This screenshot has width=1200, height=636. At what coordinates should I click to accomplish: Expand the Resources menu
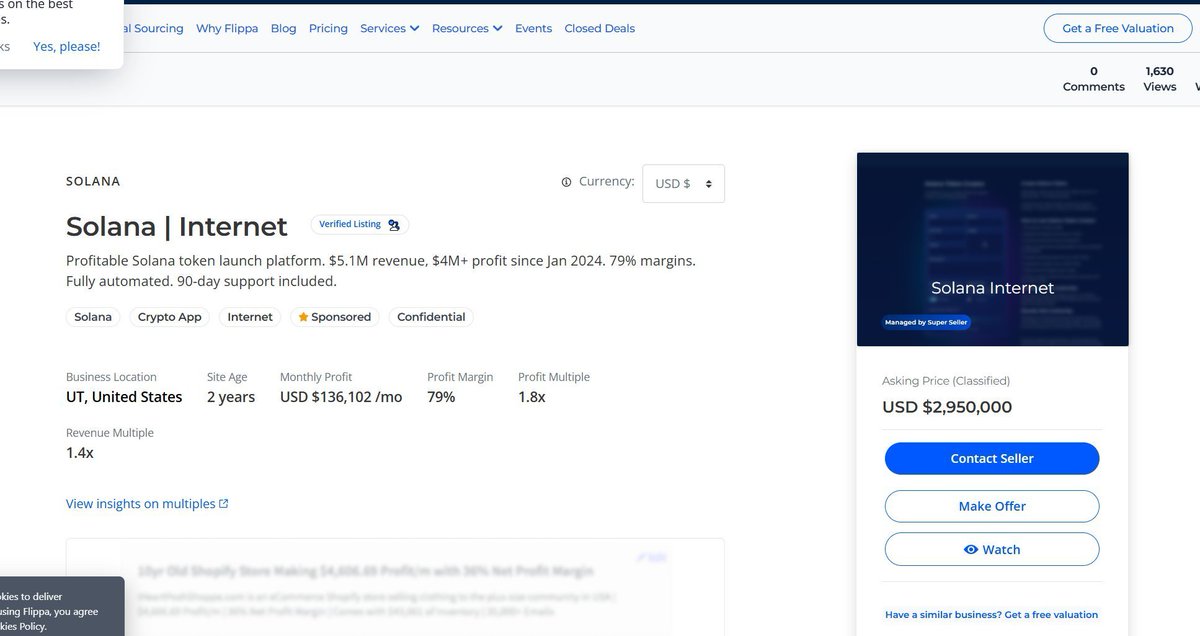pos(466,28)
